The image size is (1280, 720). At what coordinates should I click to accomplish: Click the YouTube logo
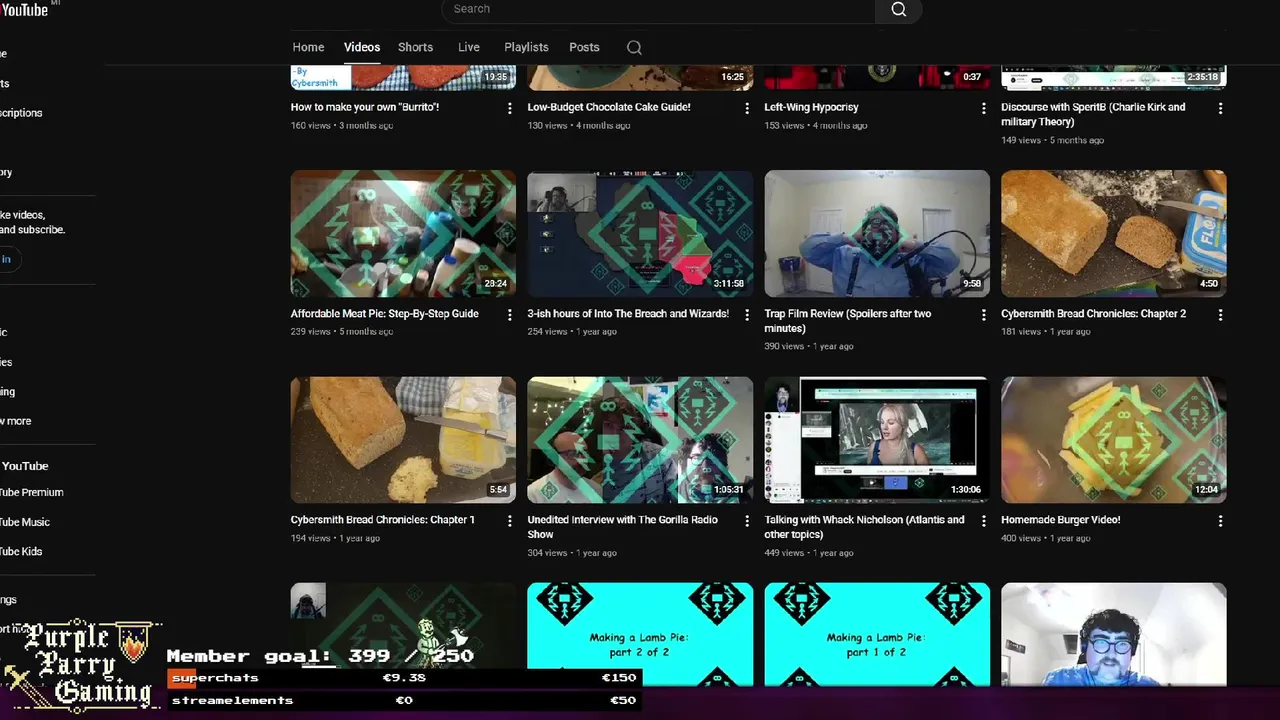click(24, 9)
